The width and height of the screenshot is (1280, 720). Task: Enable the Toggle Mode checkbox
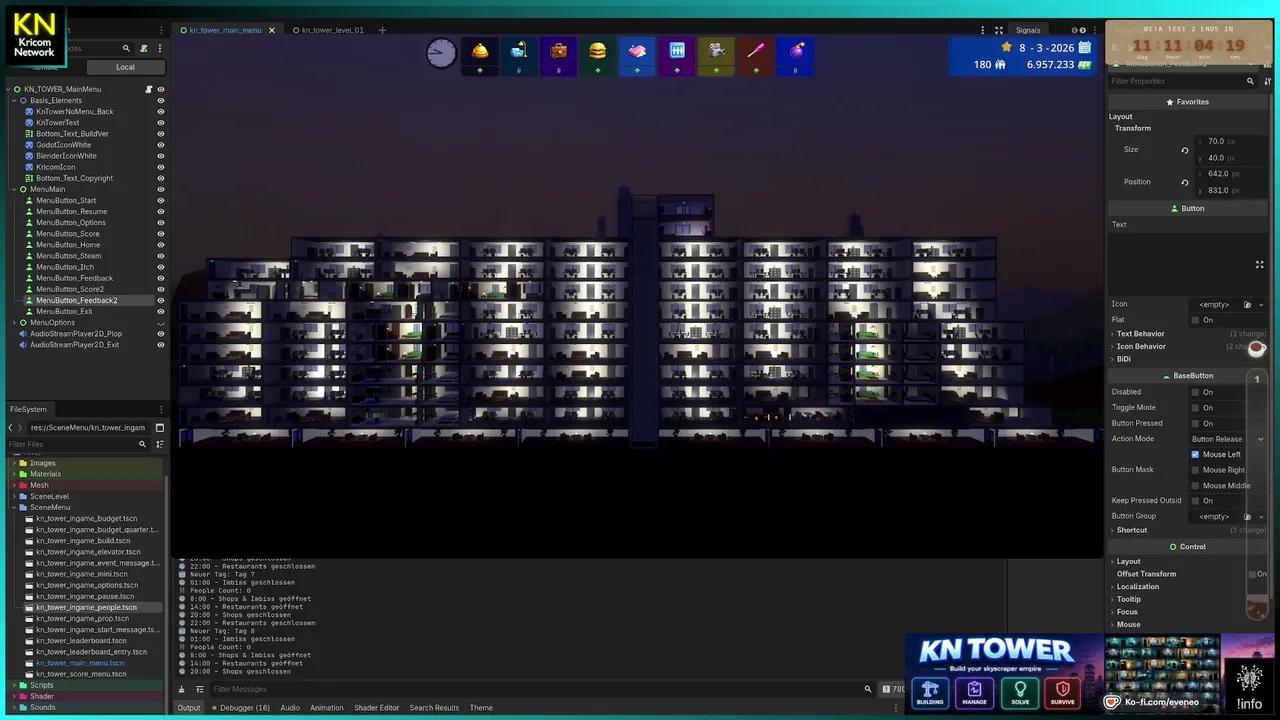[1195, 408]
